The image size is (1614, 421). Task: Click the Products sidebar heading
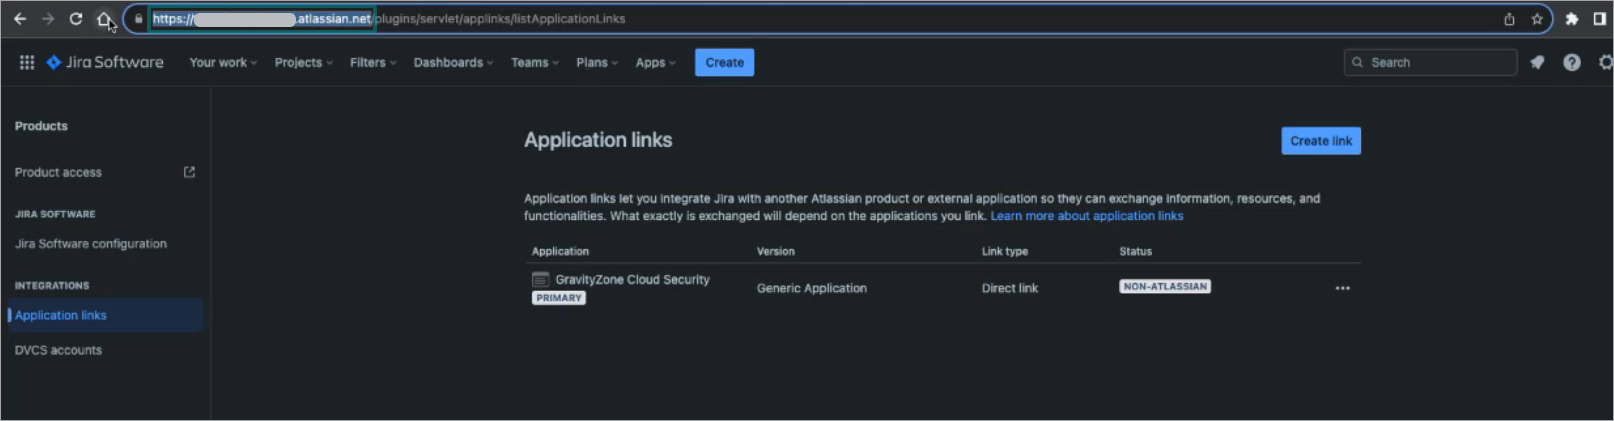click(x=41, y=126)
